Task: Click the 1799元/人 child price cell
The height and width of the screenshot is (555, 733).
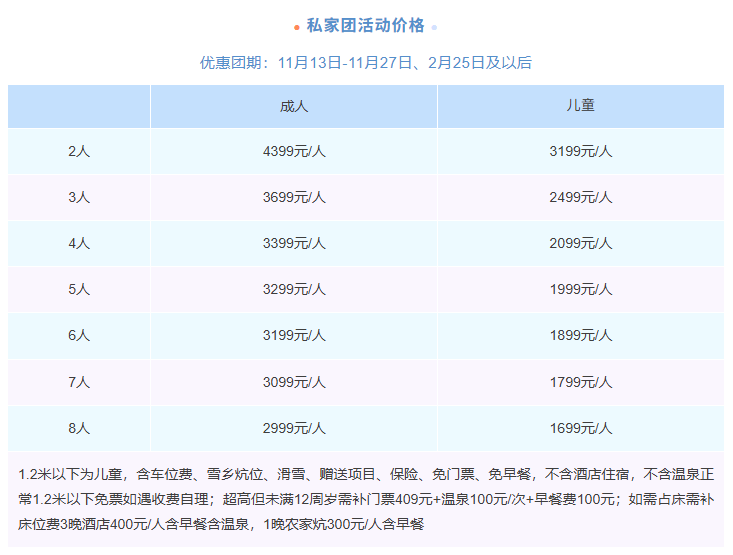Action: [580, 382]
